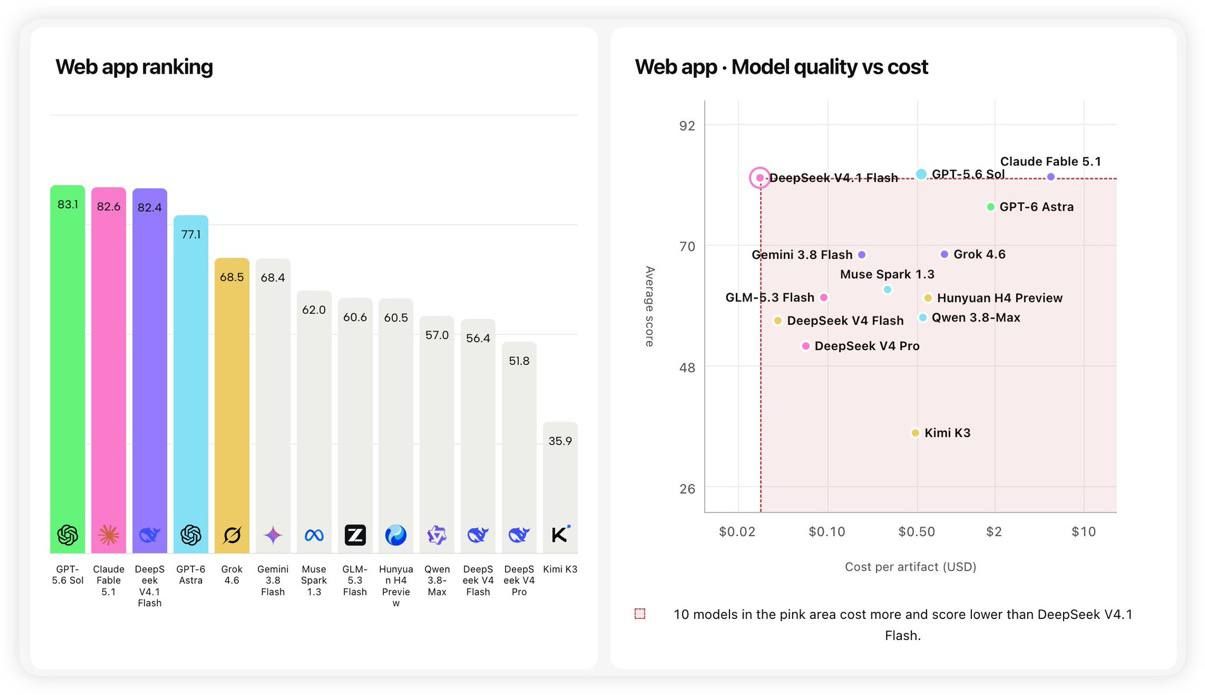The width and height of the screenshot is (1205, 695).
Task: Click the 82.6 value on the pink bar
Action: click(x=109, y=207)
